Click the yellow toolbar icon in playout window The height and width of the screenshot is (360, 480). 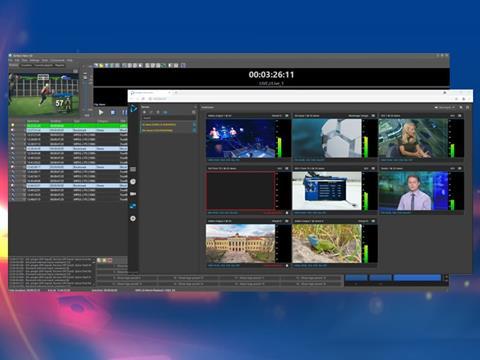coord(101,65)
